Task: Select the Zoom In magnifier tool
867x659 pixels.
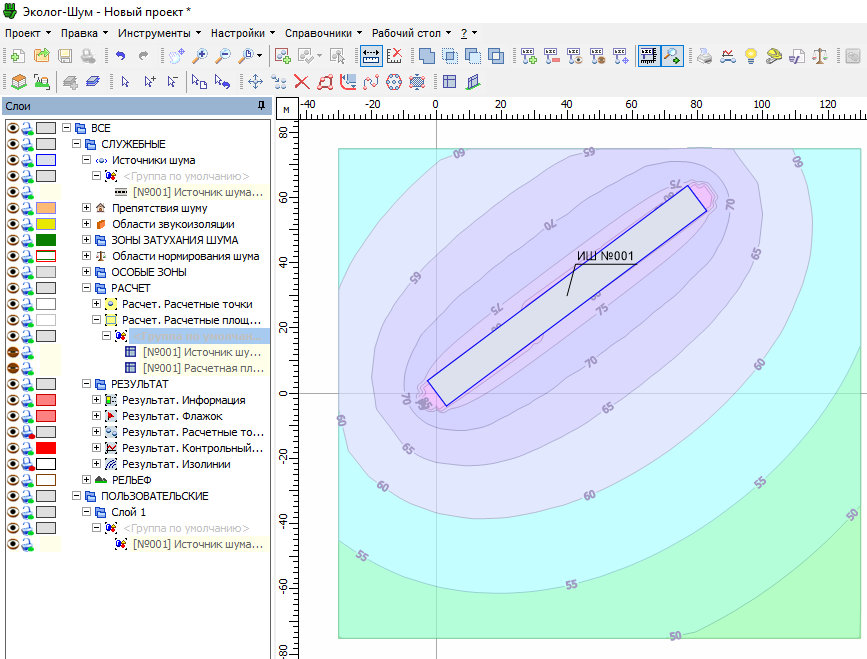Action: (x=200, y=56)
